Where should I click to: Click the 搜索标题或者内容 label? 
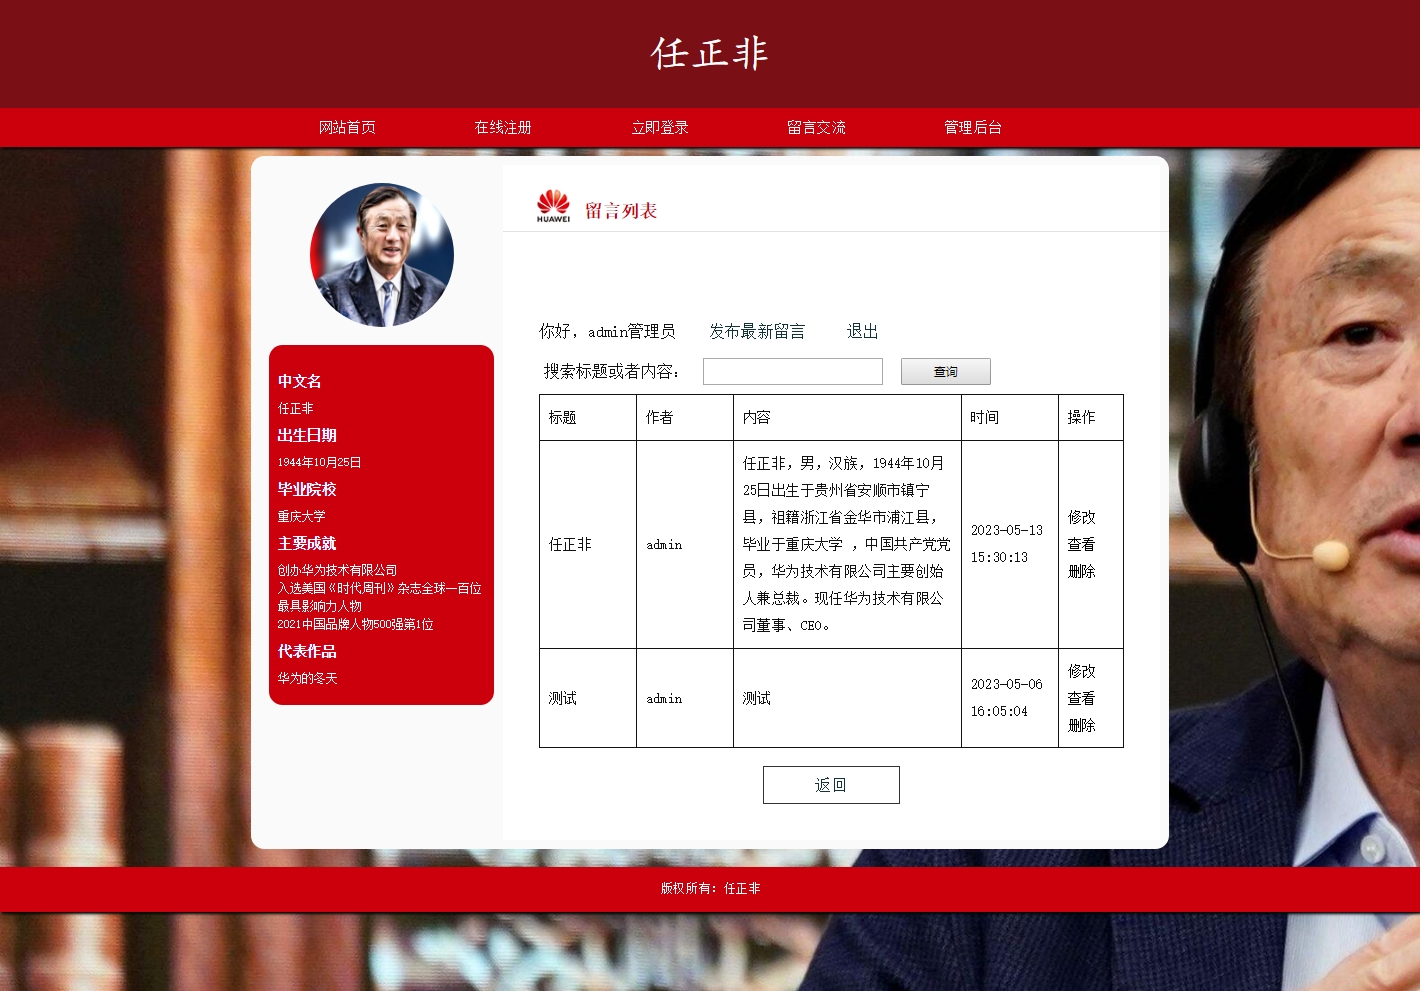613,371
